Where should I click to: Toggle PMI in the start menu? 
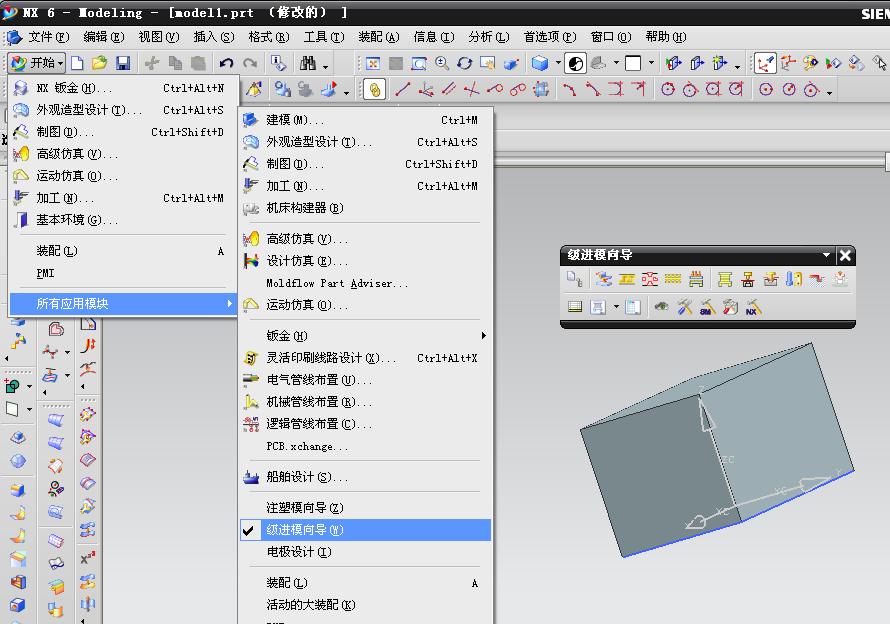[123, 273]
